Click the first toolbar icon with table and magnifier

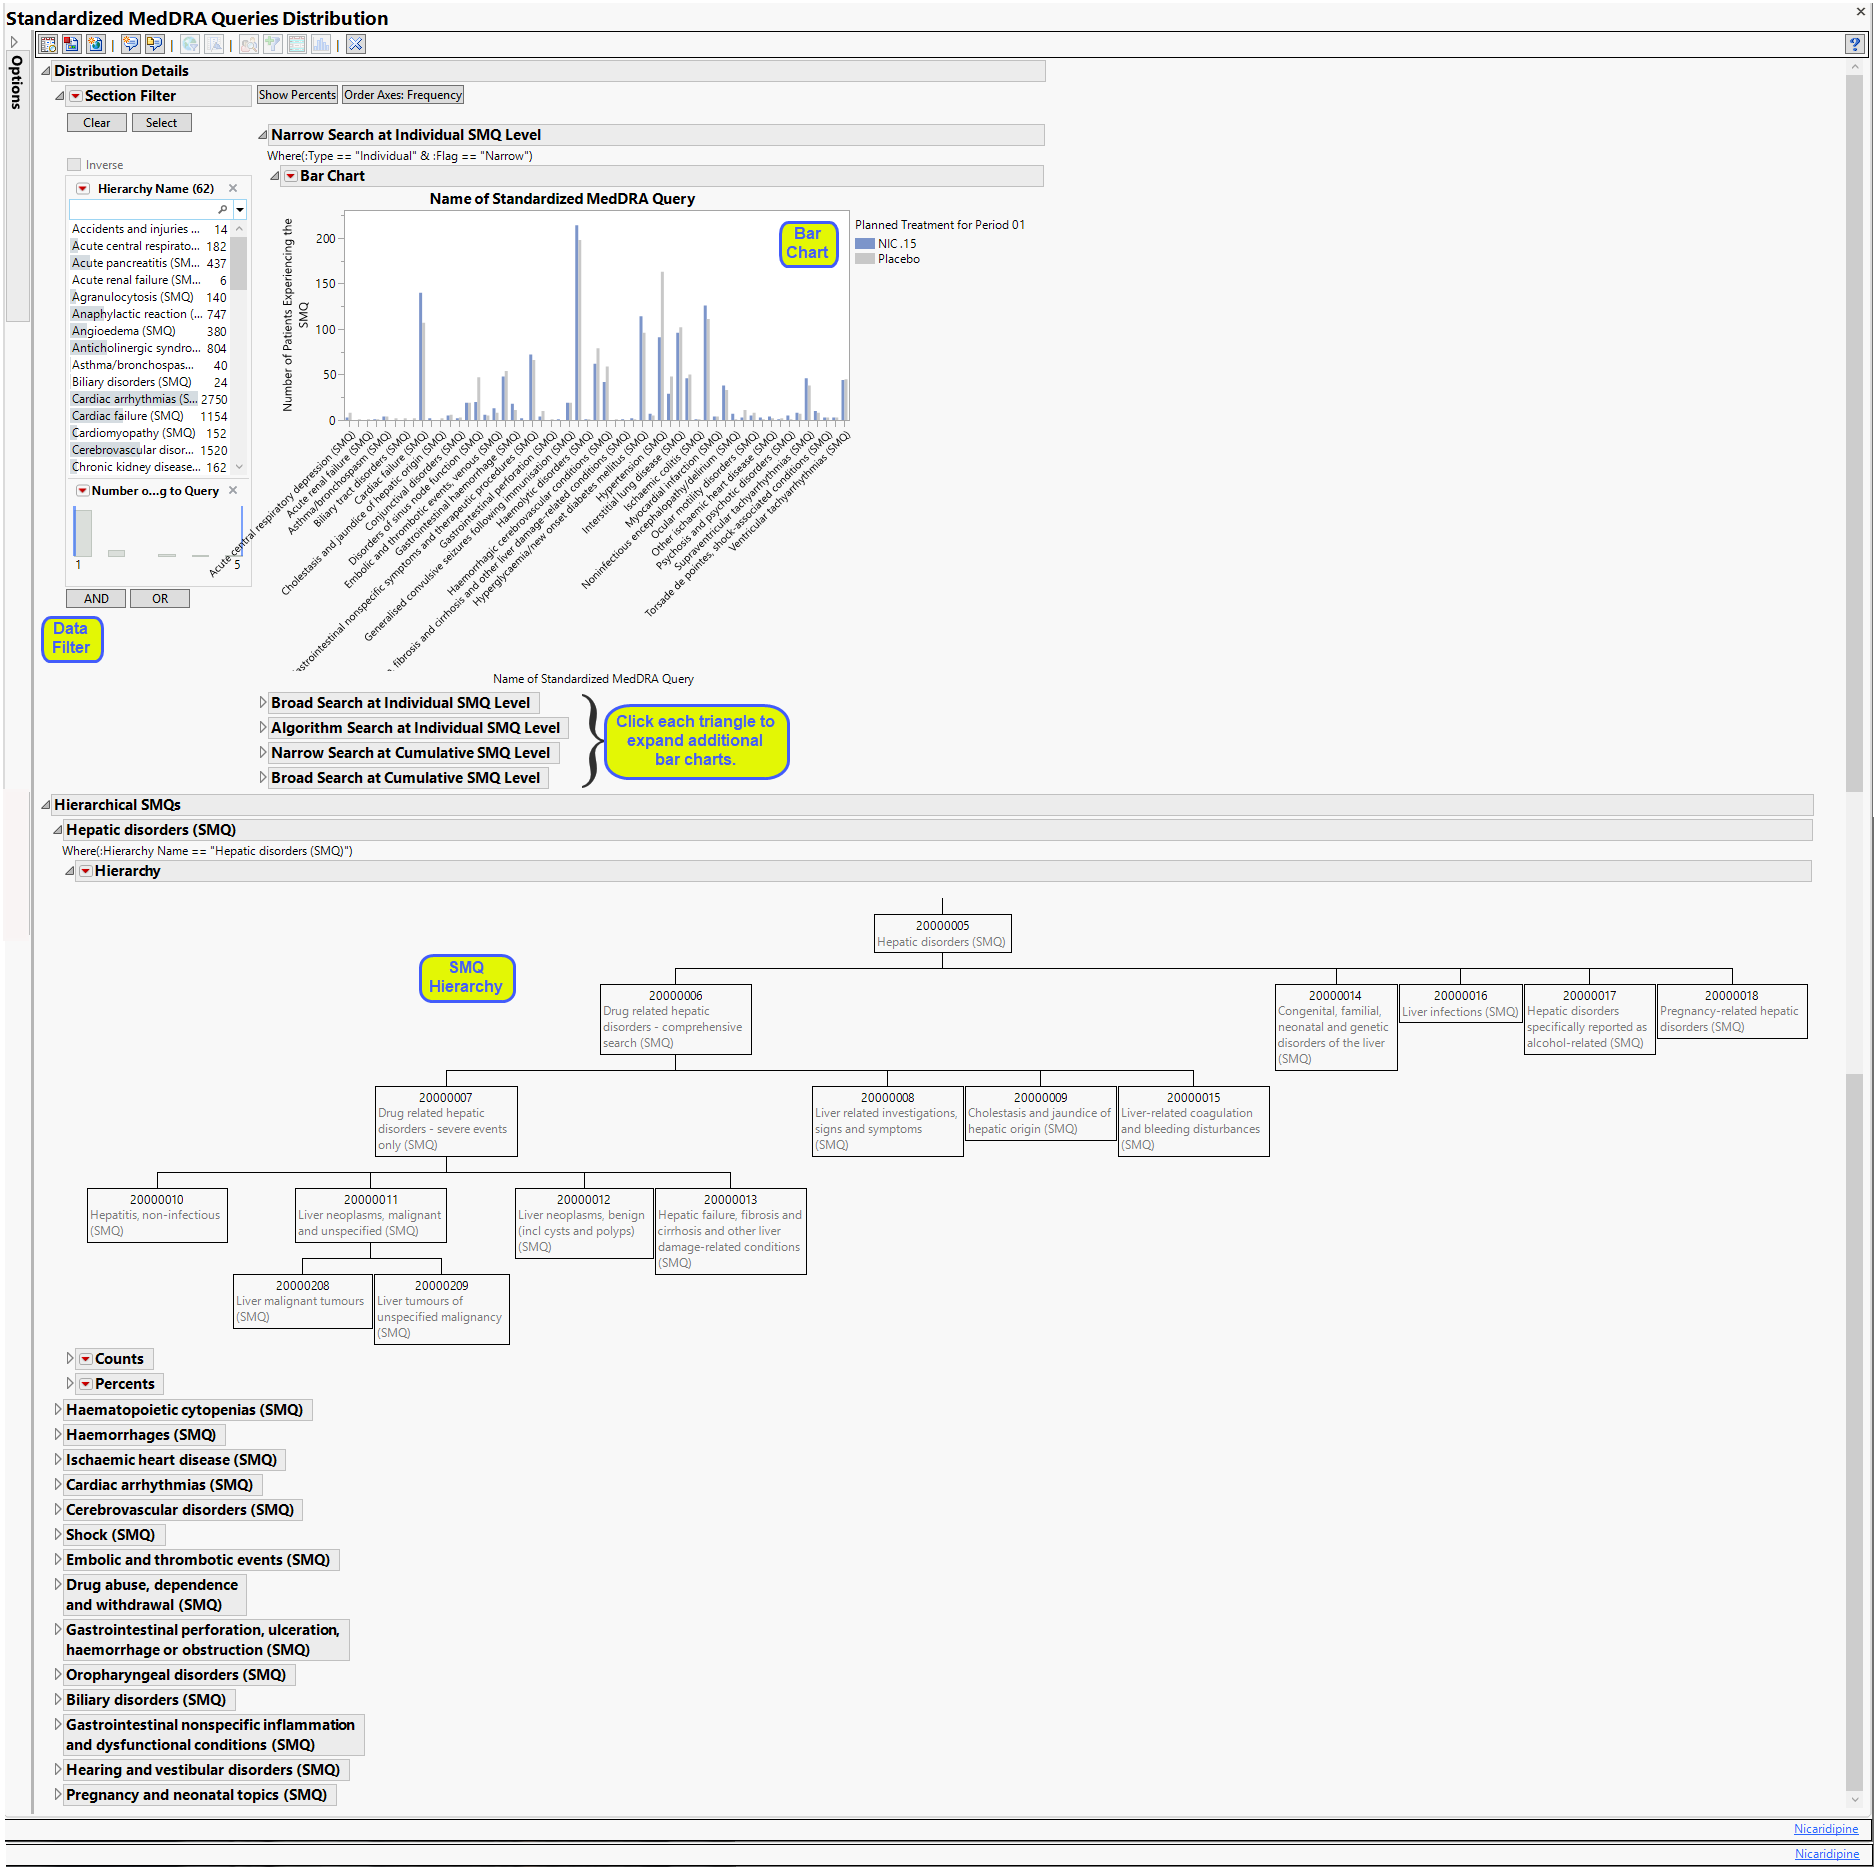[48, 44]
